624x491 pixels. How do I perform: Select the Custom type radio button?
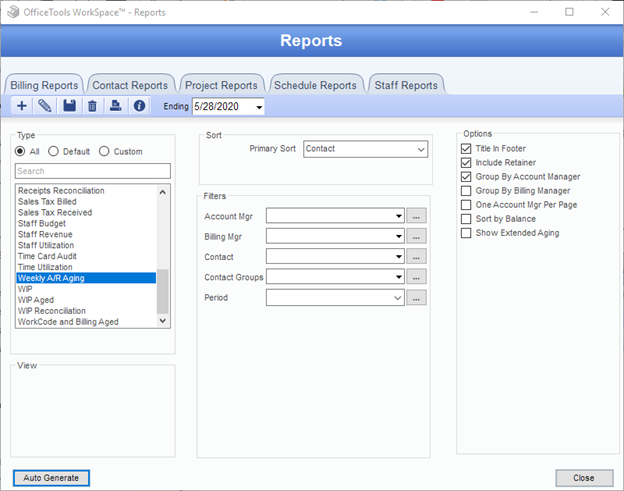104,151
